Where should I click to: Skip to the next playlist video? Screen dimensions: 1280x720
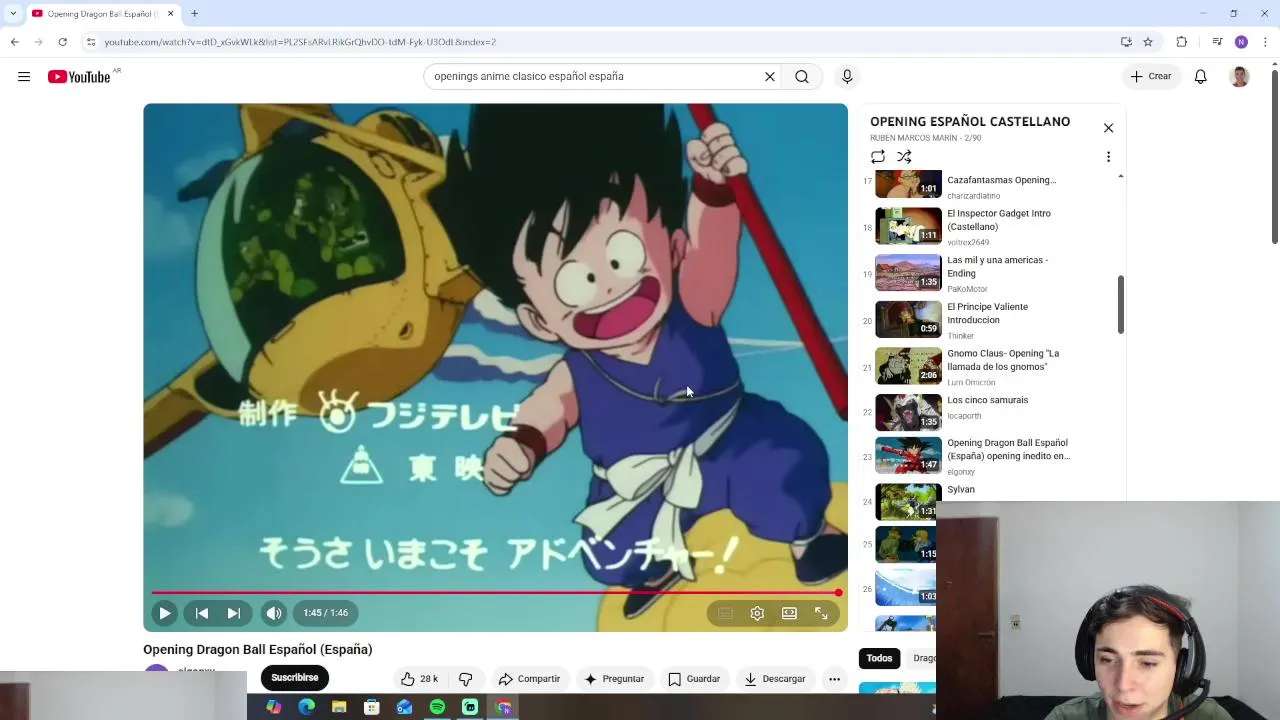pos(233,613)
